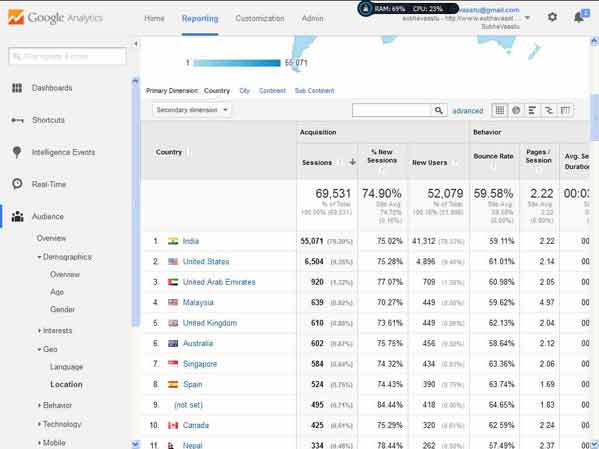
Task: Switch to Data table view icon
Action: (499, 110)
